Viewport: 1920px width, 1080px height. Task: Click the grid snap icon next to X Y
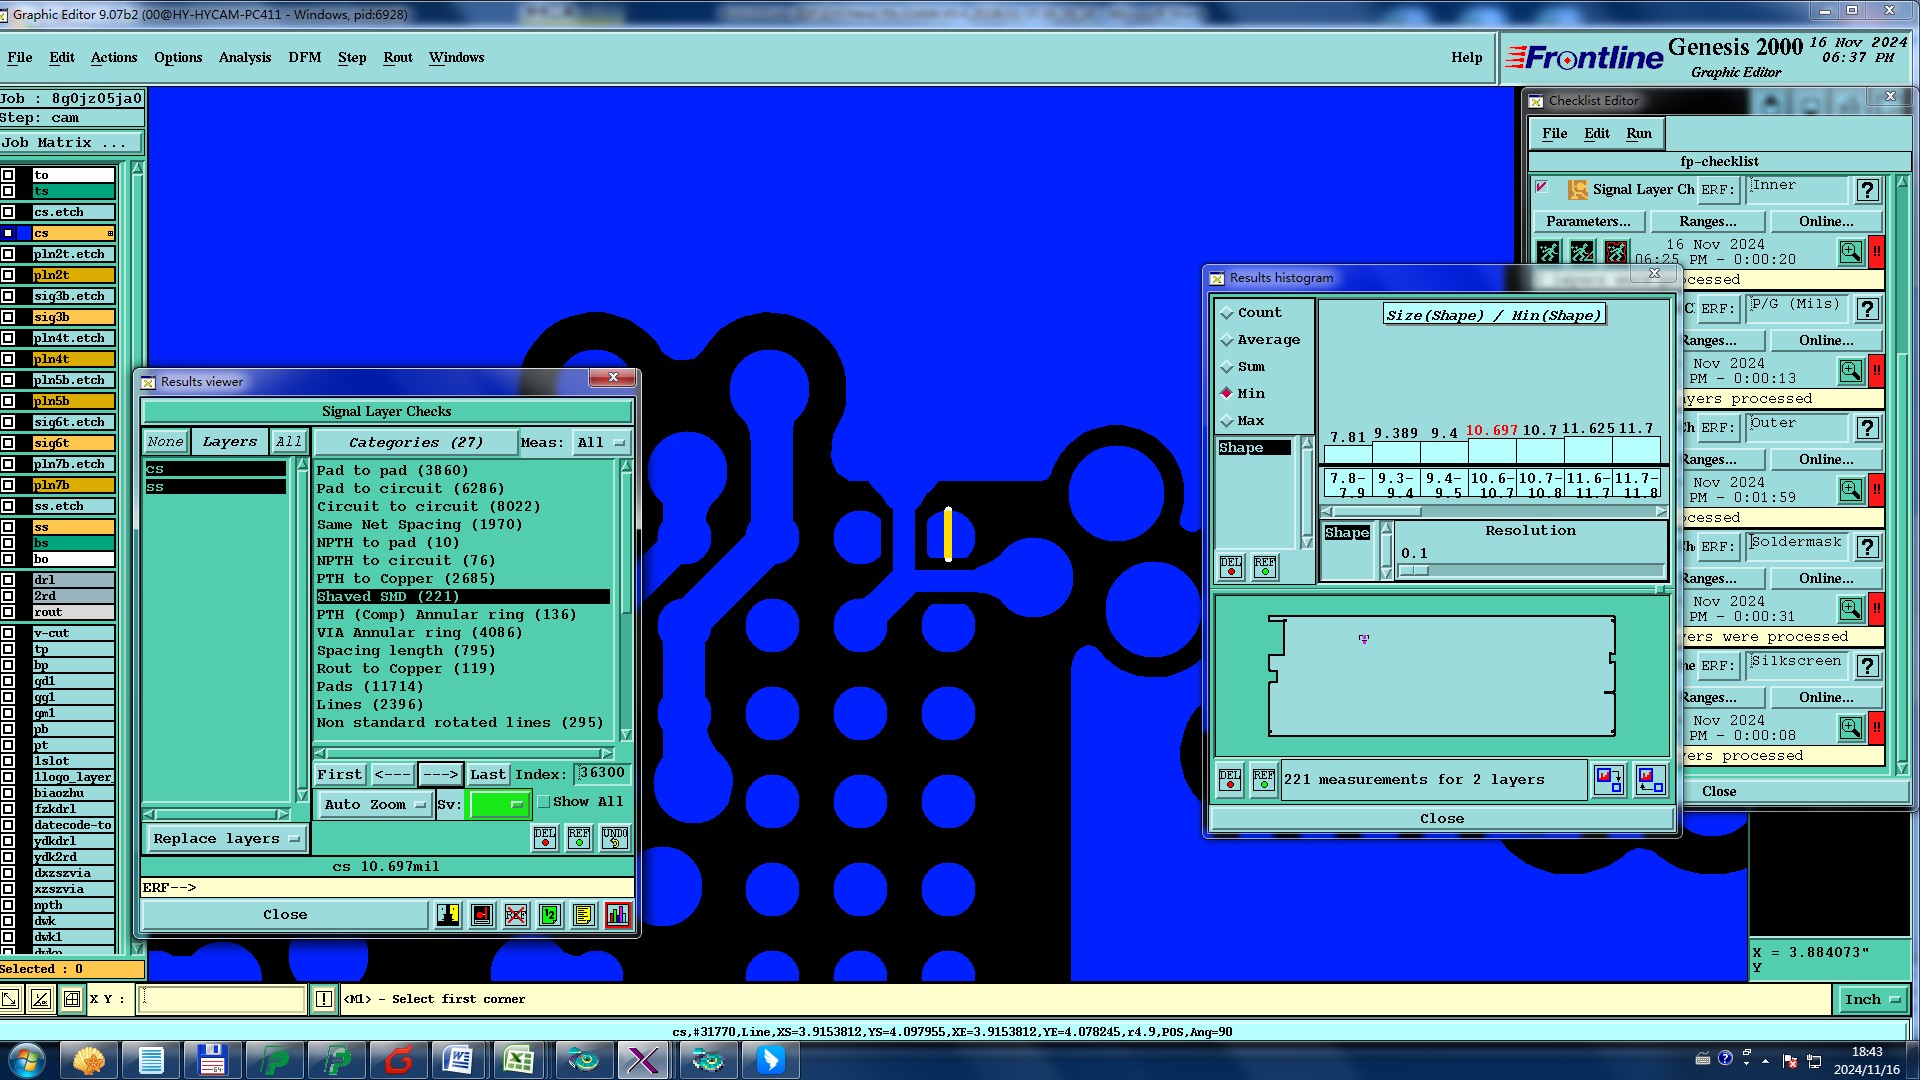click(72, 999)
